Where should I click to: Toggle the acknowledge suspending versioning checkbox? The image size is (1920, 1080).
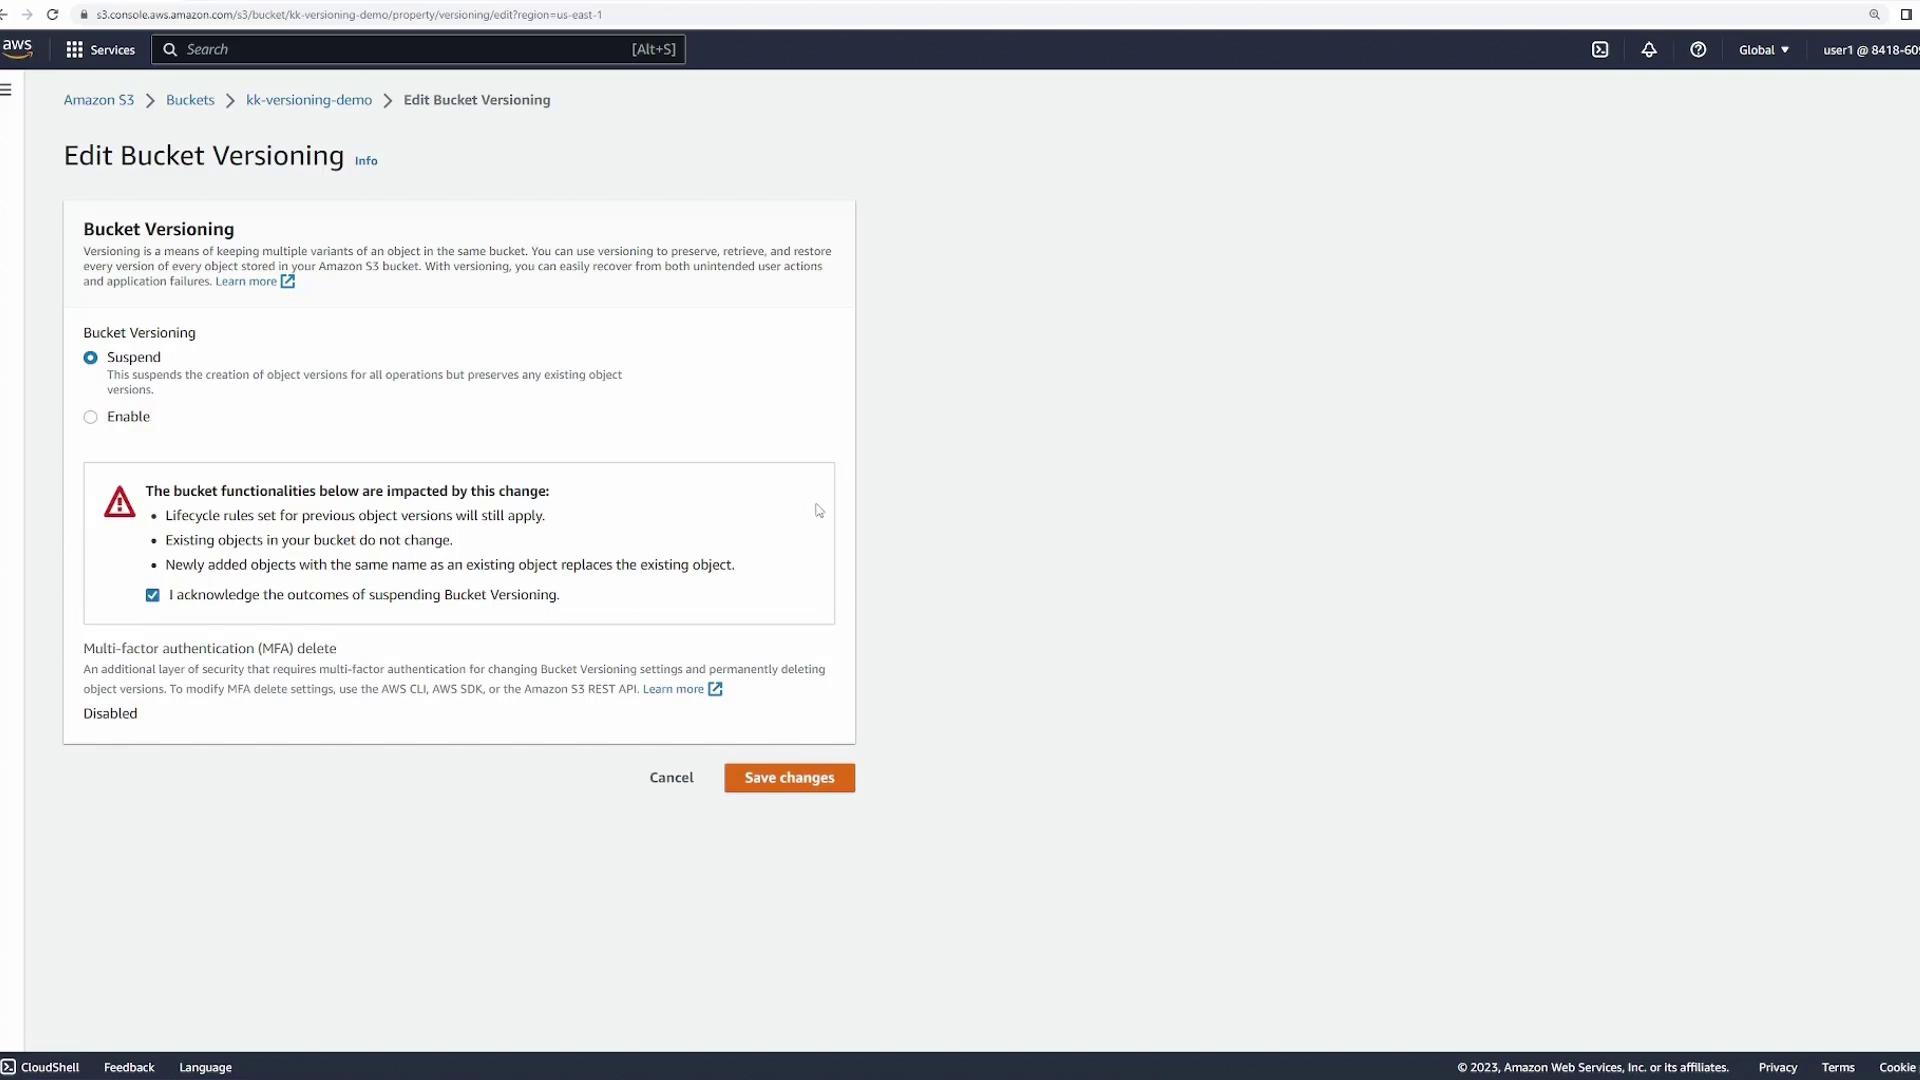(153, 595)
